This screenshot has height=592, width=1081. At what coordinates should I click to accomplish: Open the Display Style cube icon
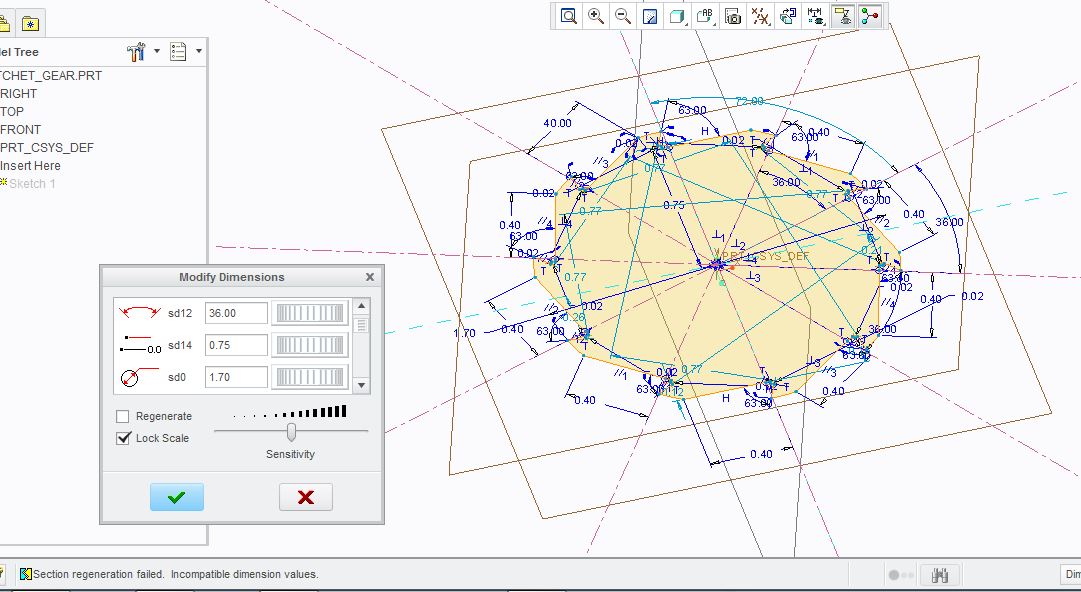click(678, 17)
